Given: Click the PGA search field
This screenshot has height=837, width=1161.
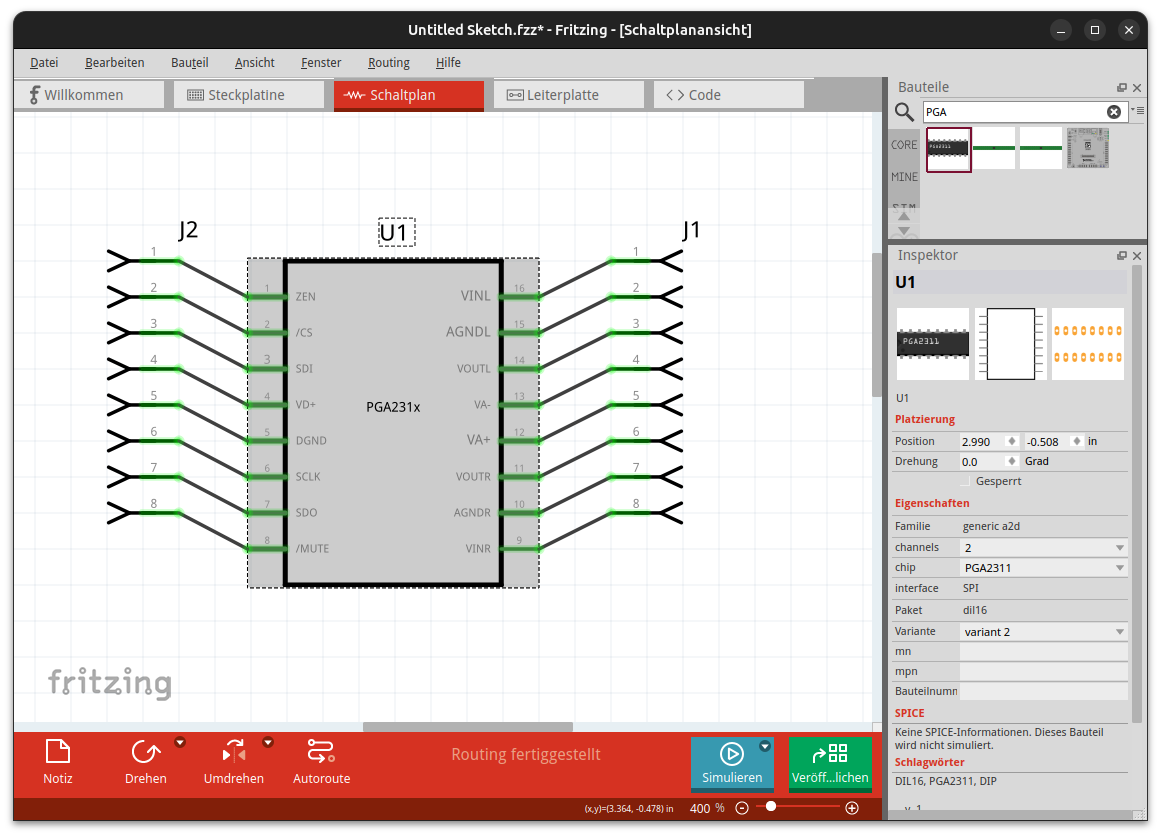Looking at the screenshot, I should (x=1014, y=112).
